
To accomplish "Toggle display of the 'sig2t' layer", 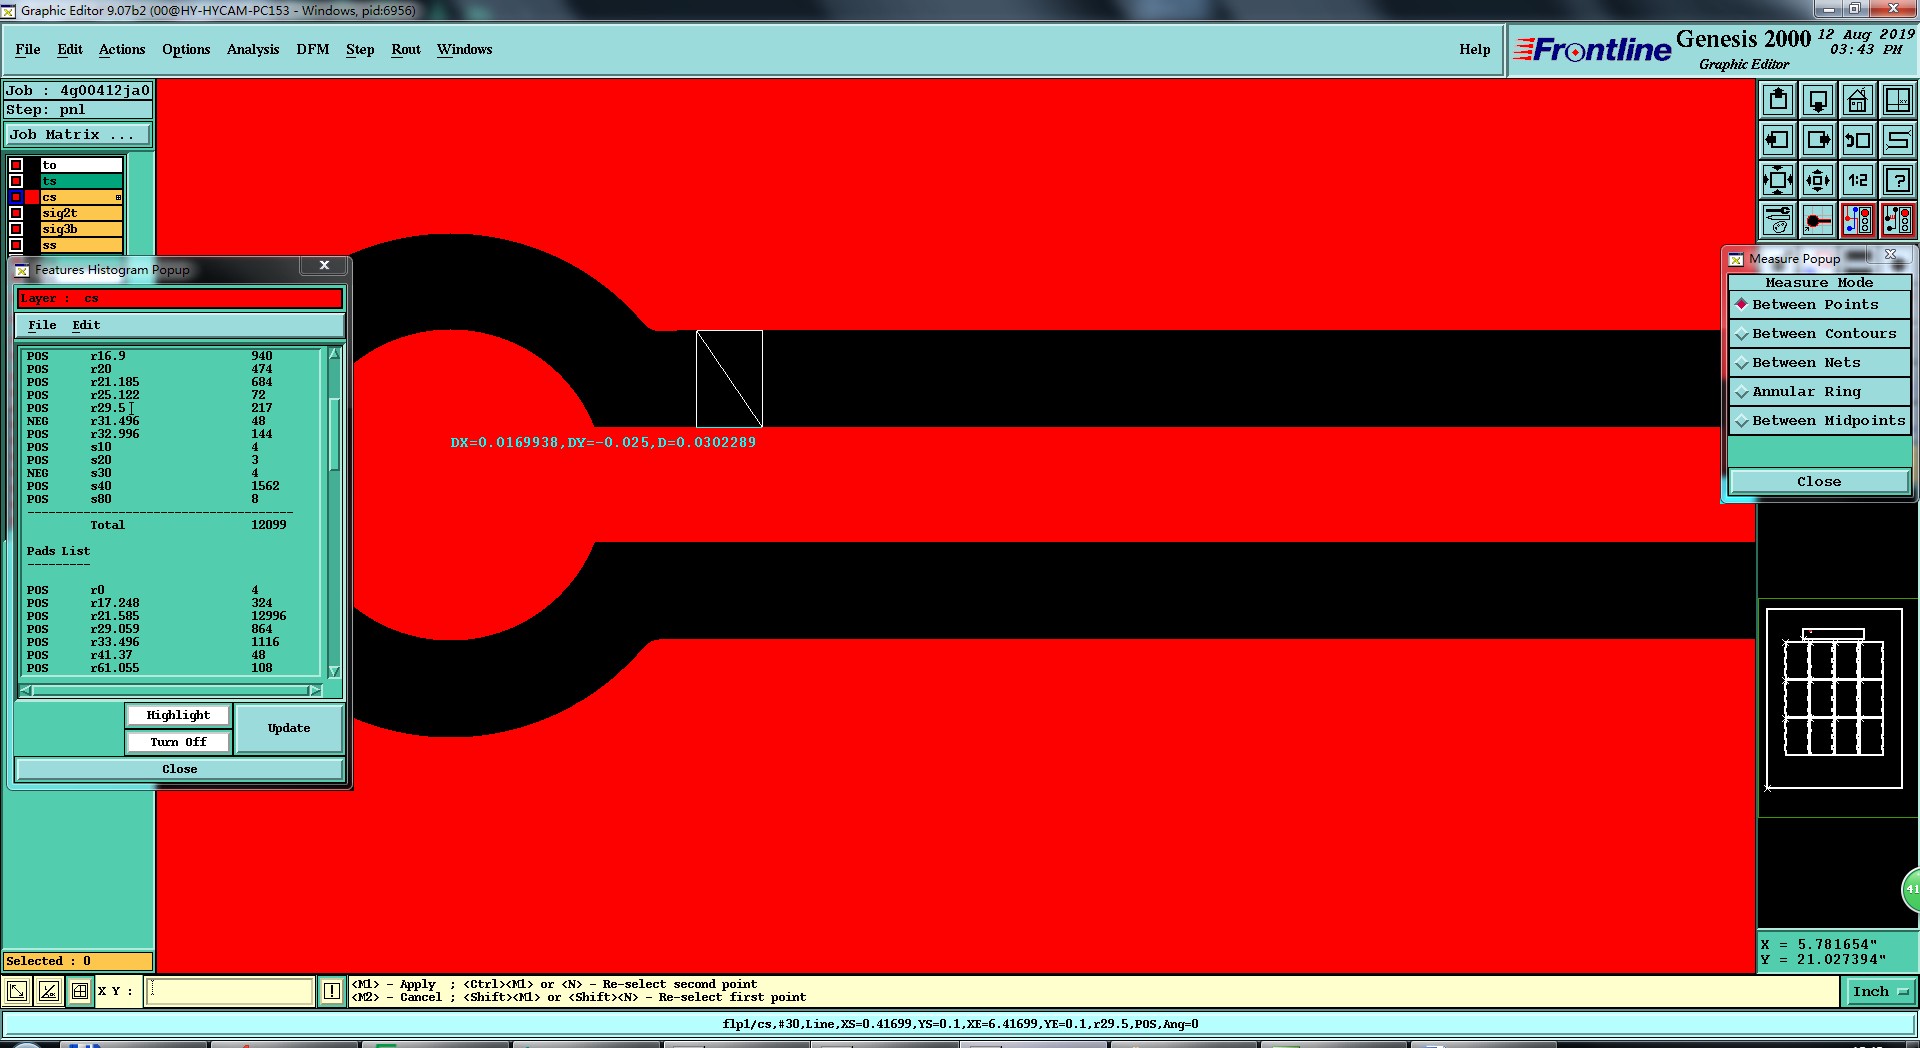I will (16, 213).
